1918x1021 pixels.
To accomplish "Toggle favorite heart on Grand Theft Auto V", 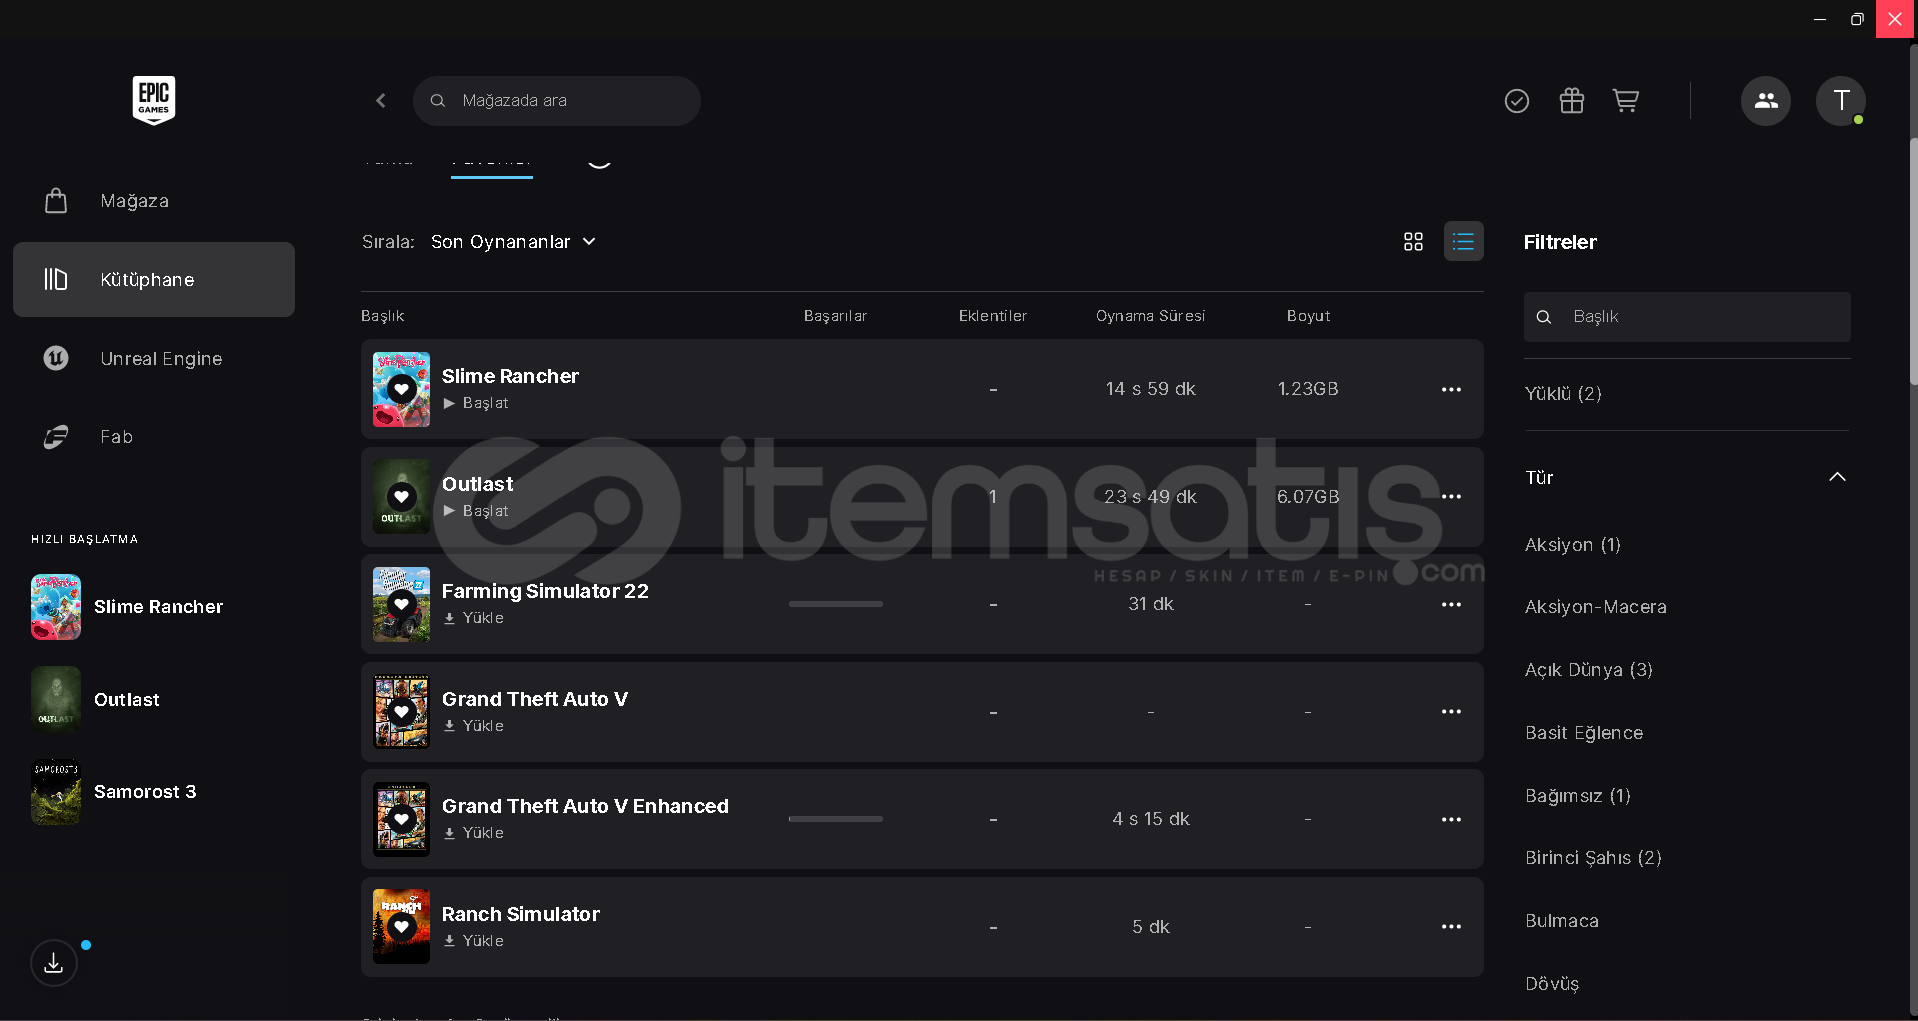I will pyautogui.click(x=402, y=711).
